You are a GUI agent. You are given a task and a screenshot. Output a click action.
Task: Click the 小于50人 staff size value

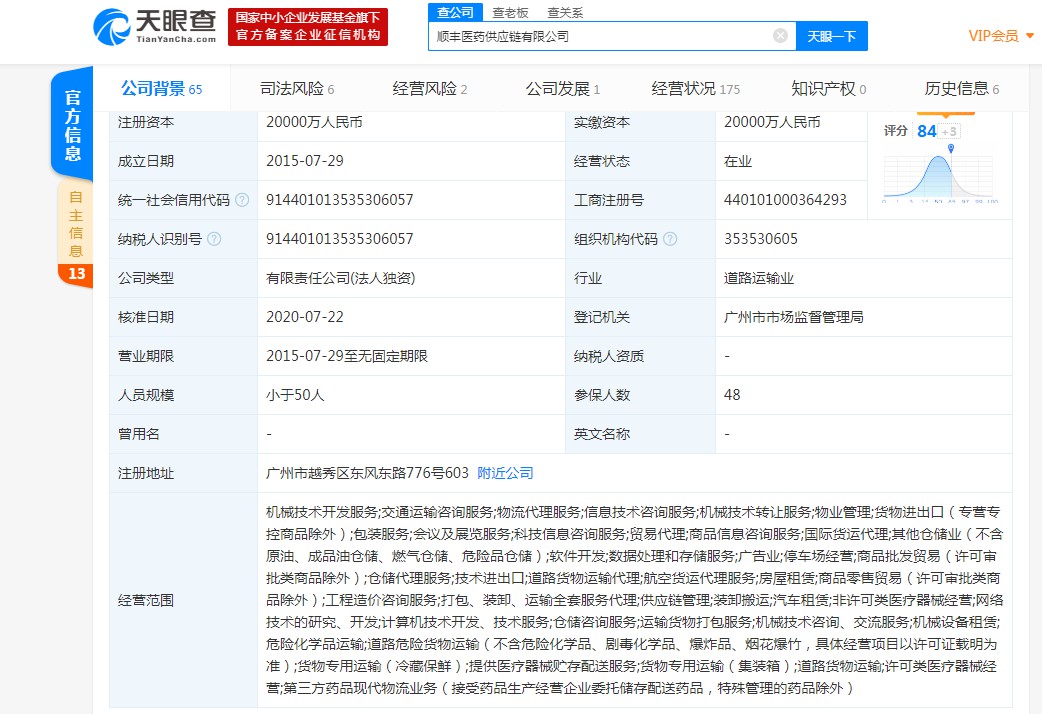295,395
